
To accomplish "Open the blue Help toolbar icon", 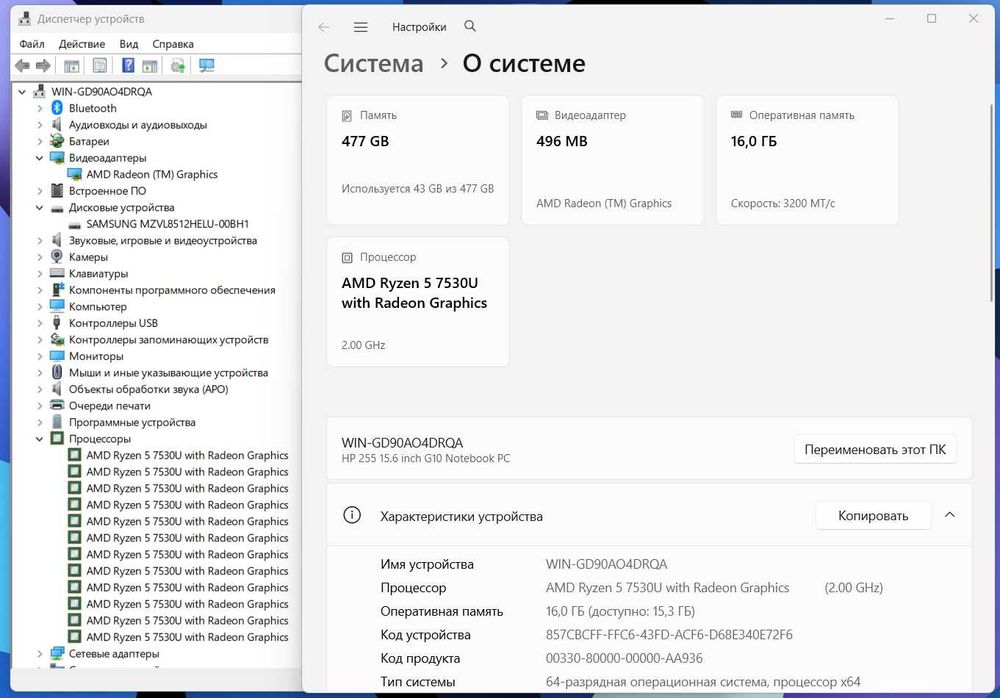I will 128,66.
